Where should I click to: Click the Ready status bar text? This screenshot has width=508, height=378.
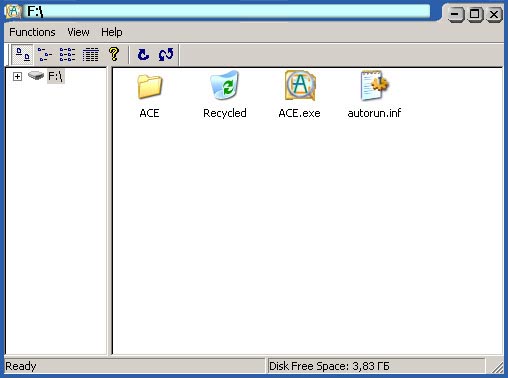[x=21, y=366]
